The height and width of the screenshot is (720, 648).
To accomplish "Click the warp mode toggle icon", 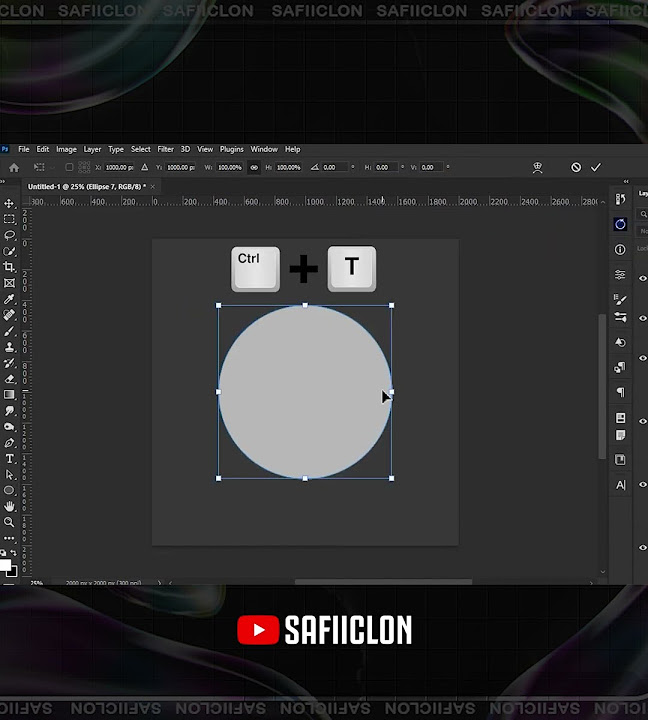I will click(x=537, y=168).
